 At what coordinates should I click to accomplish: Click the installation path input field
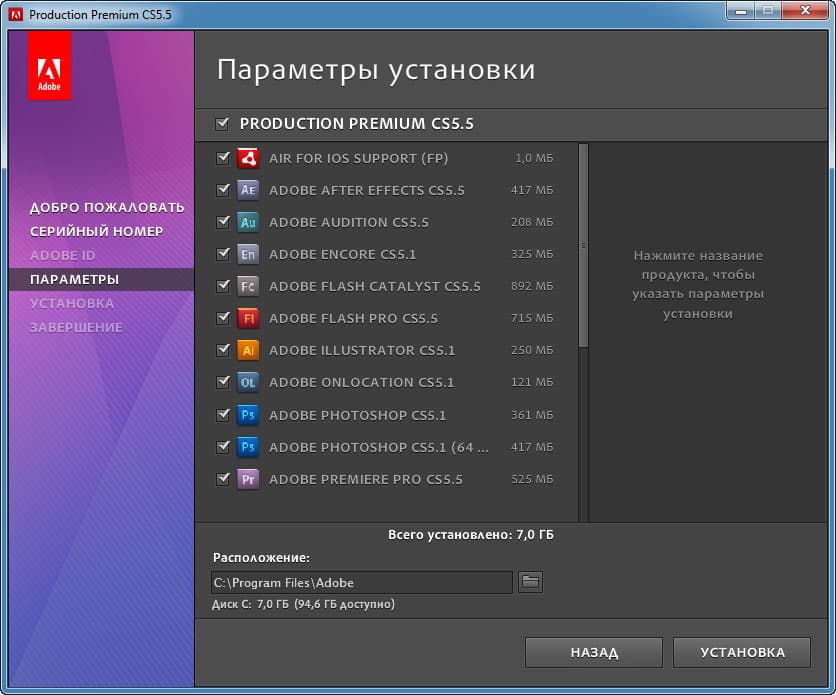pyautogui.click(x=361, y=583)
